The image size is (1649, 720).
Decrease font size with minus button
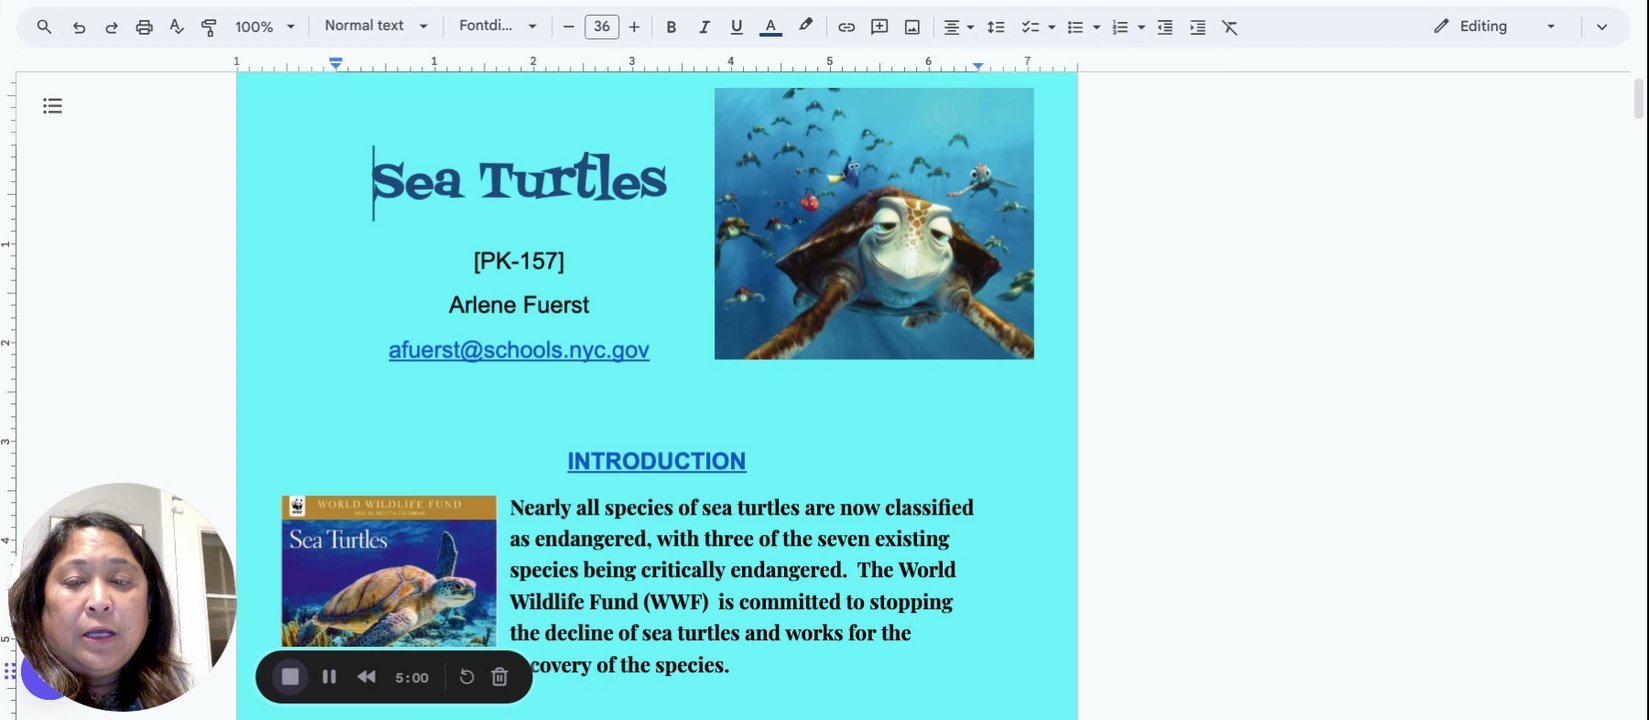(569, 27)
